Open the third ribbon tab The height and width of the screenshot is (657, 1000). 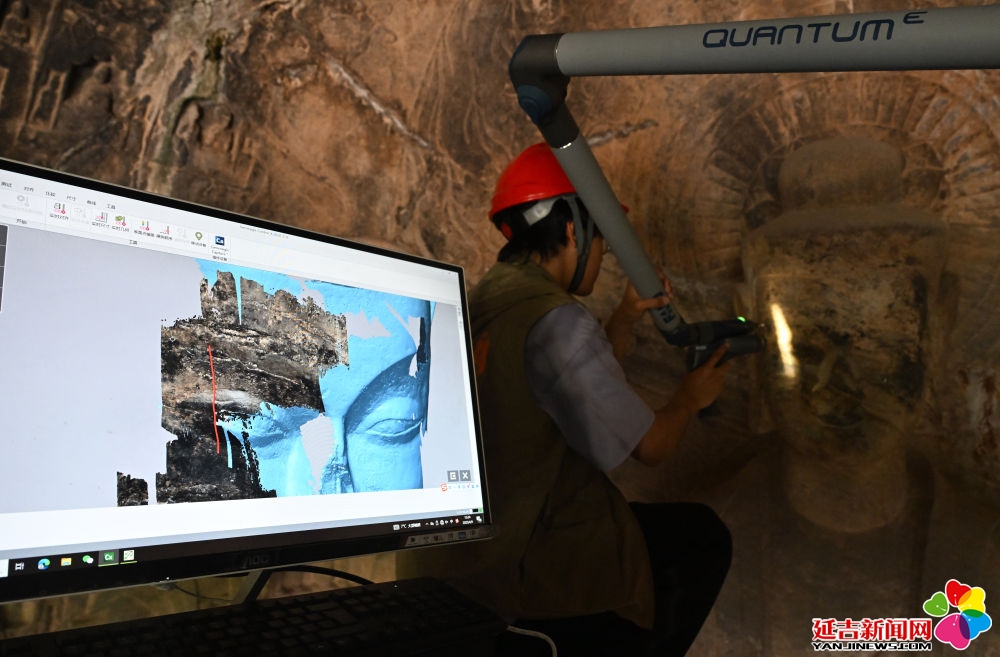(x=50, y=194)
